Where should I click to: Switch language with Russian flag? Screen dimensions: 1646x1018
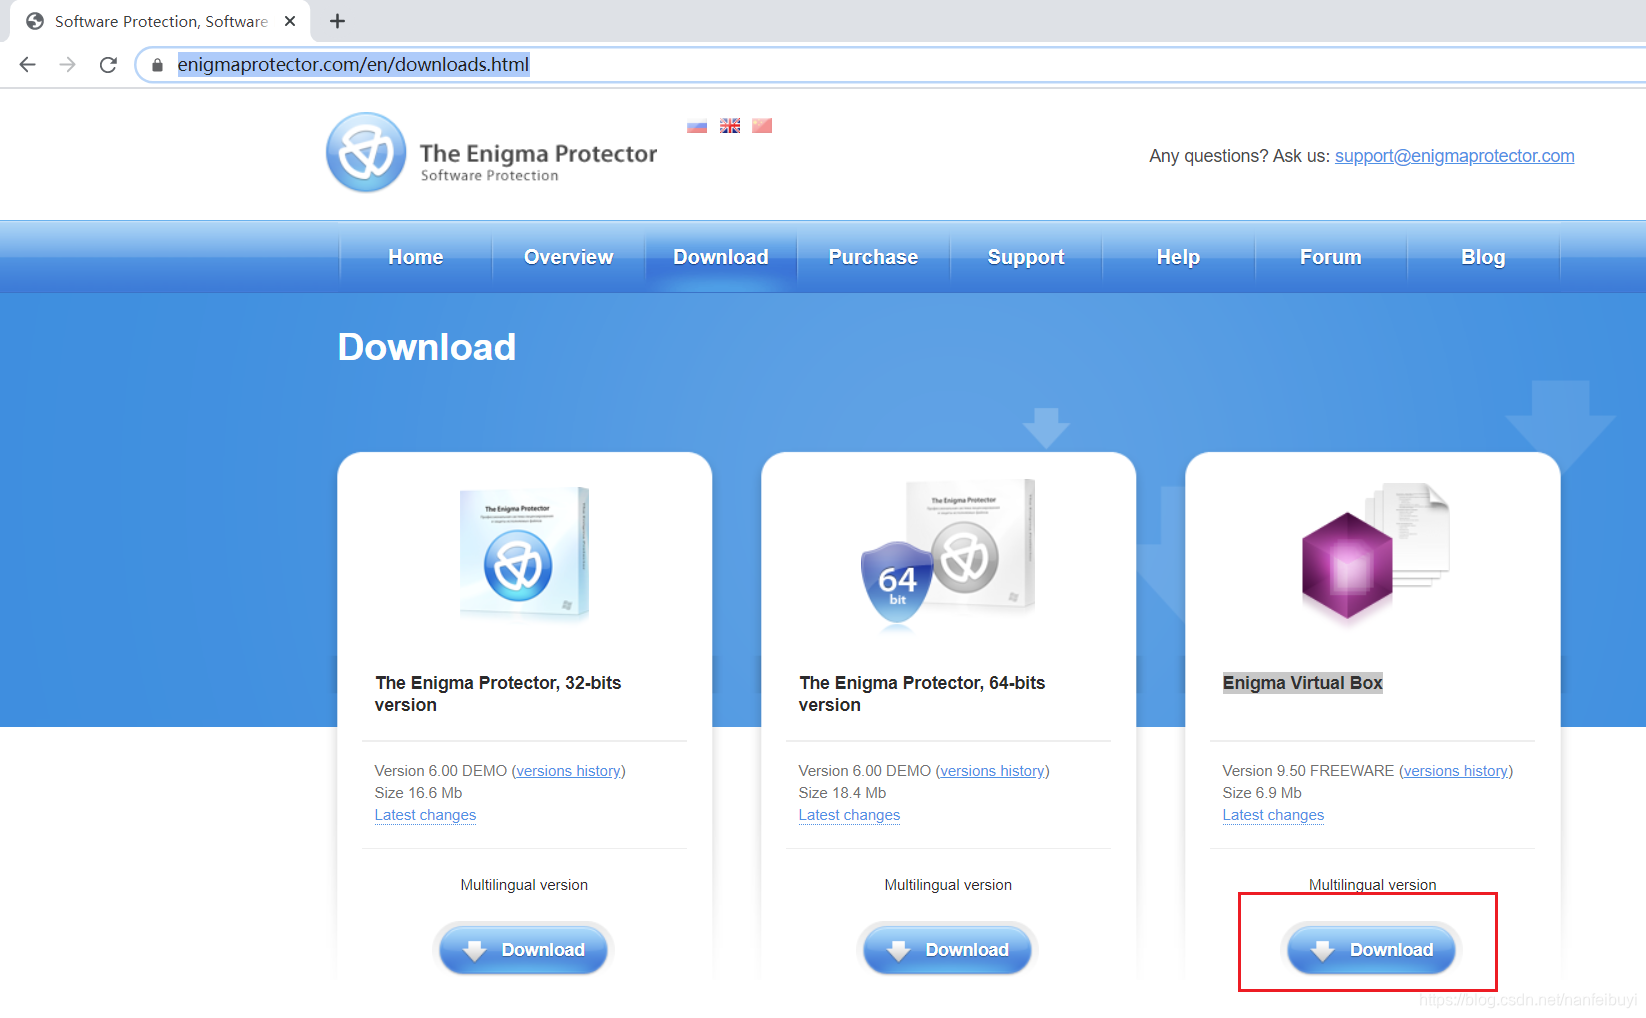coord(697,126)
